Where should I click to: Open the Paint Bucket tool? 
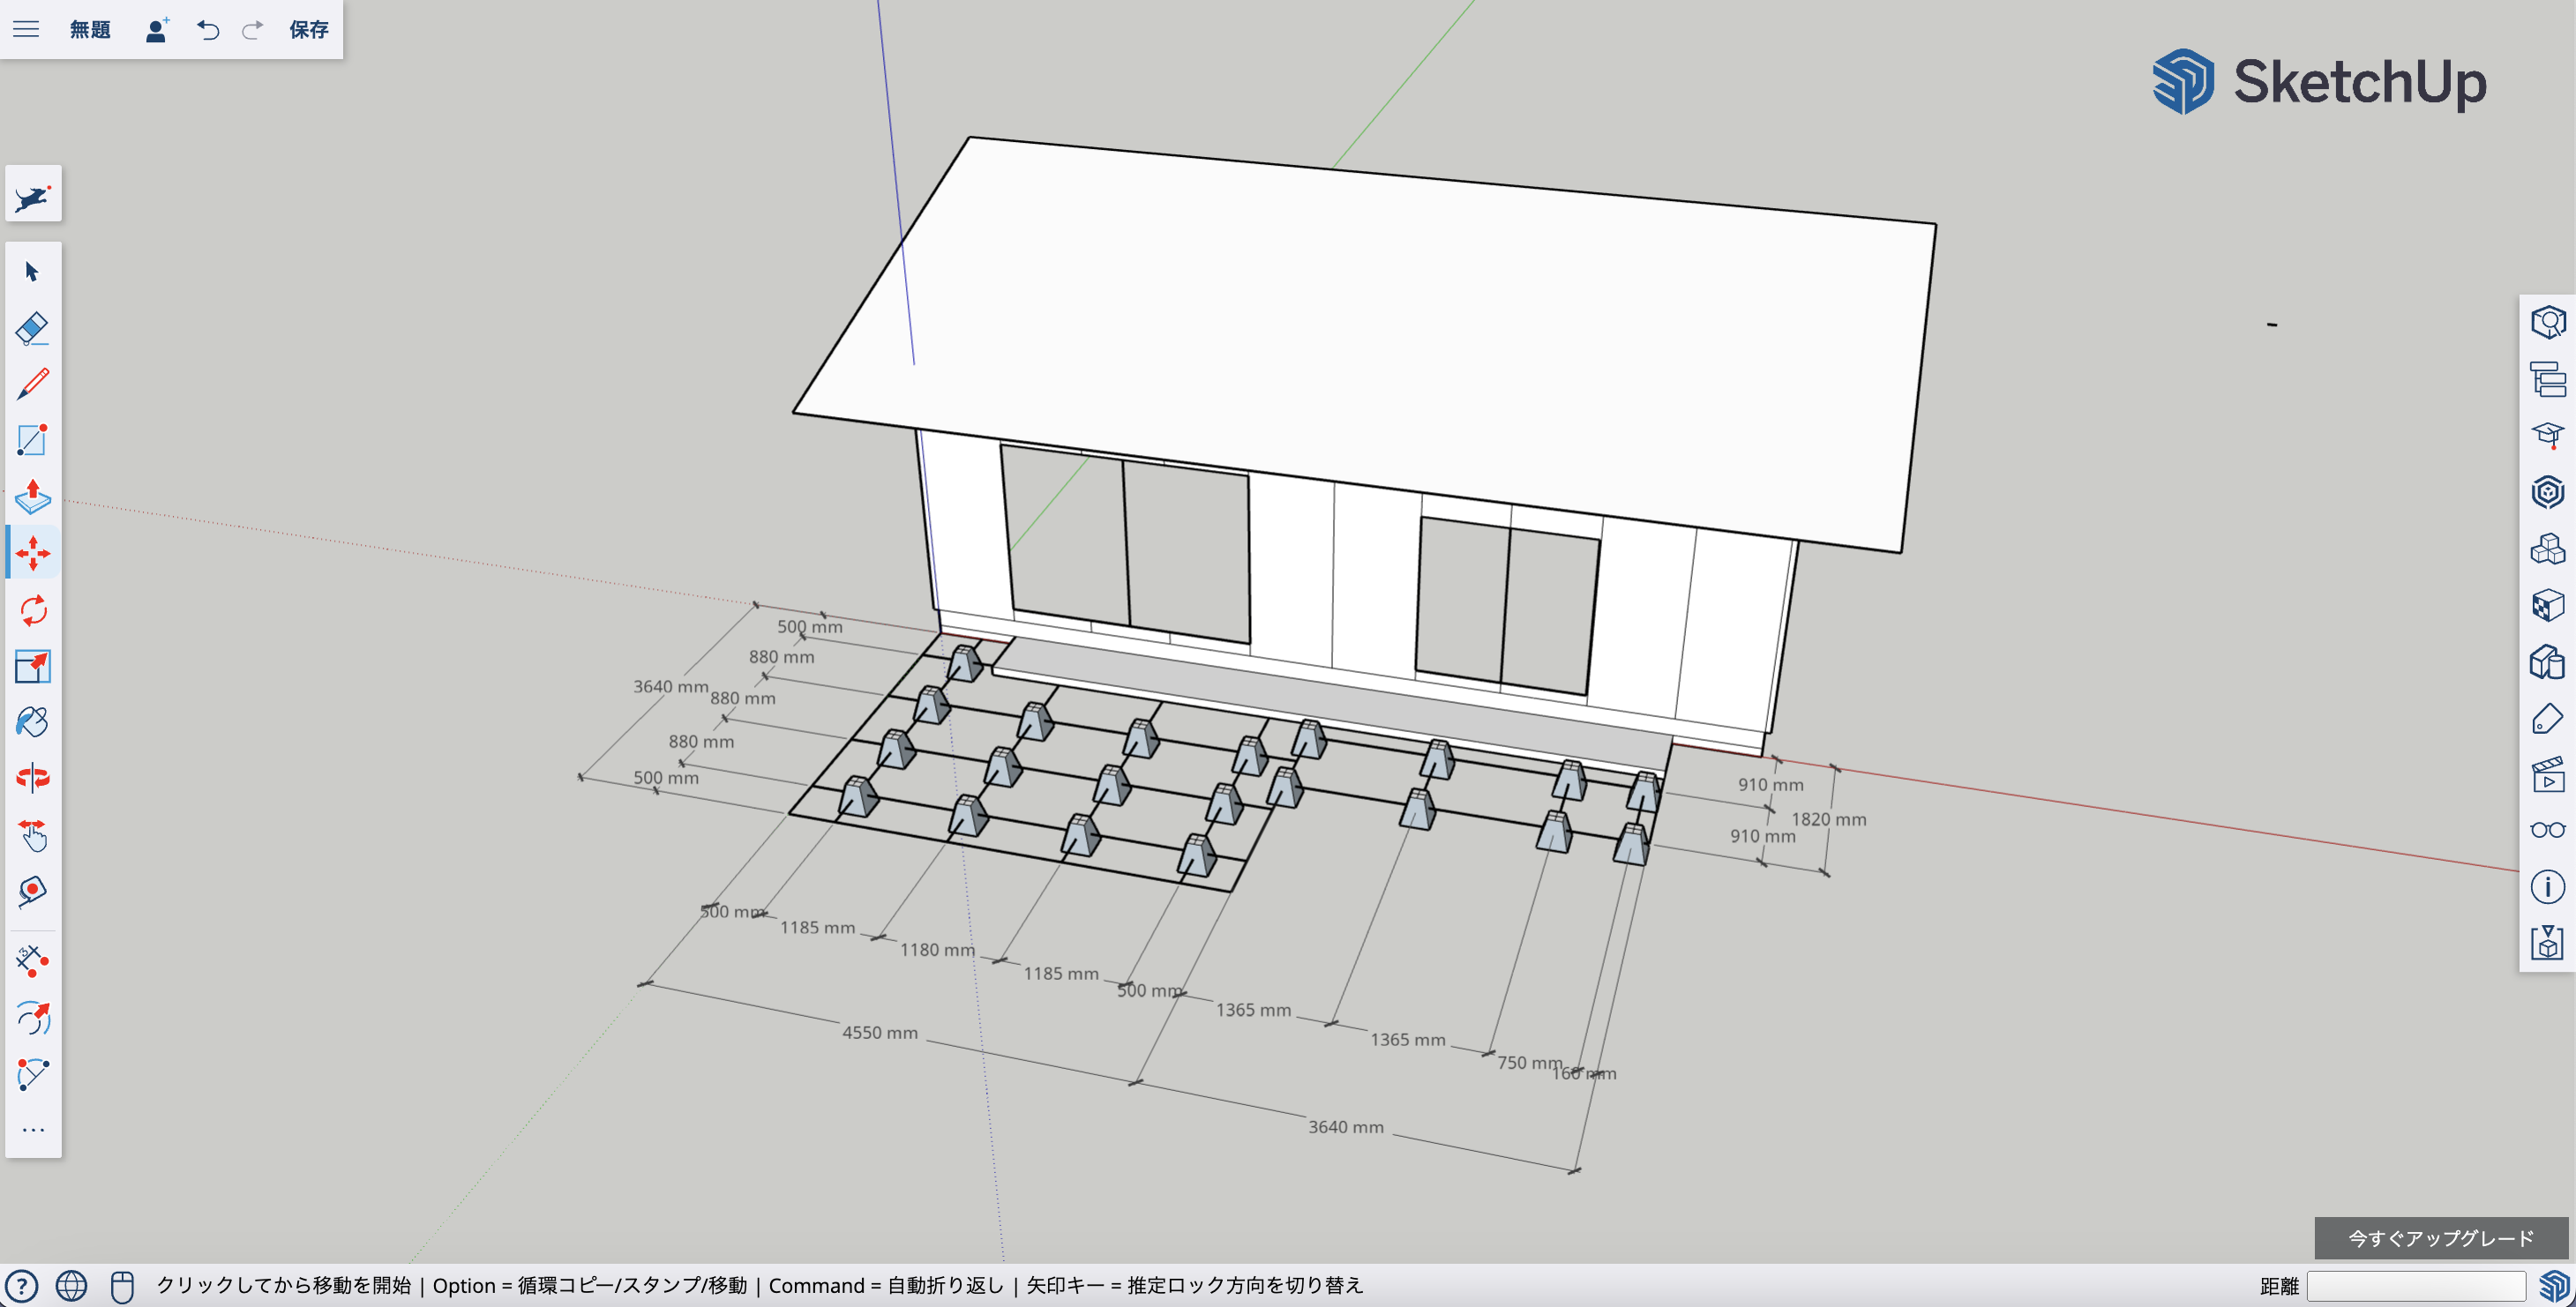[x=32, y=722]
